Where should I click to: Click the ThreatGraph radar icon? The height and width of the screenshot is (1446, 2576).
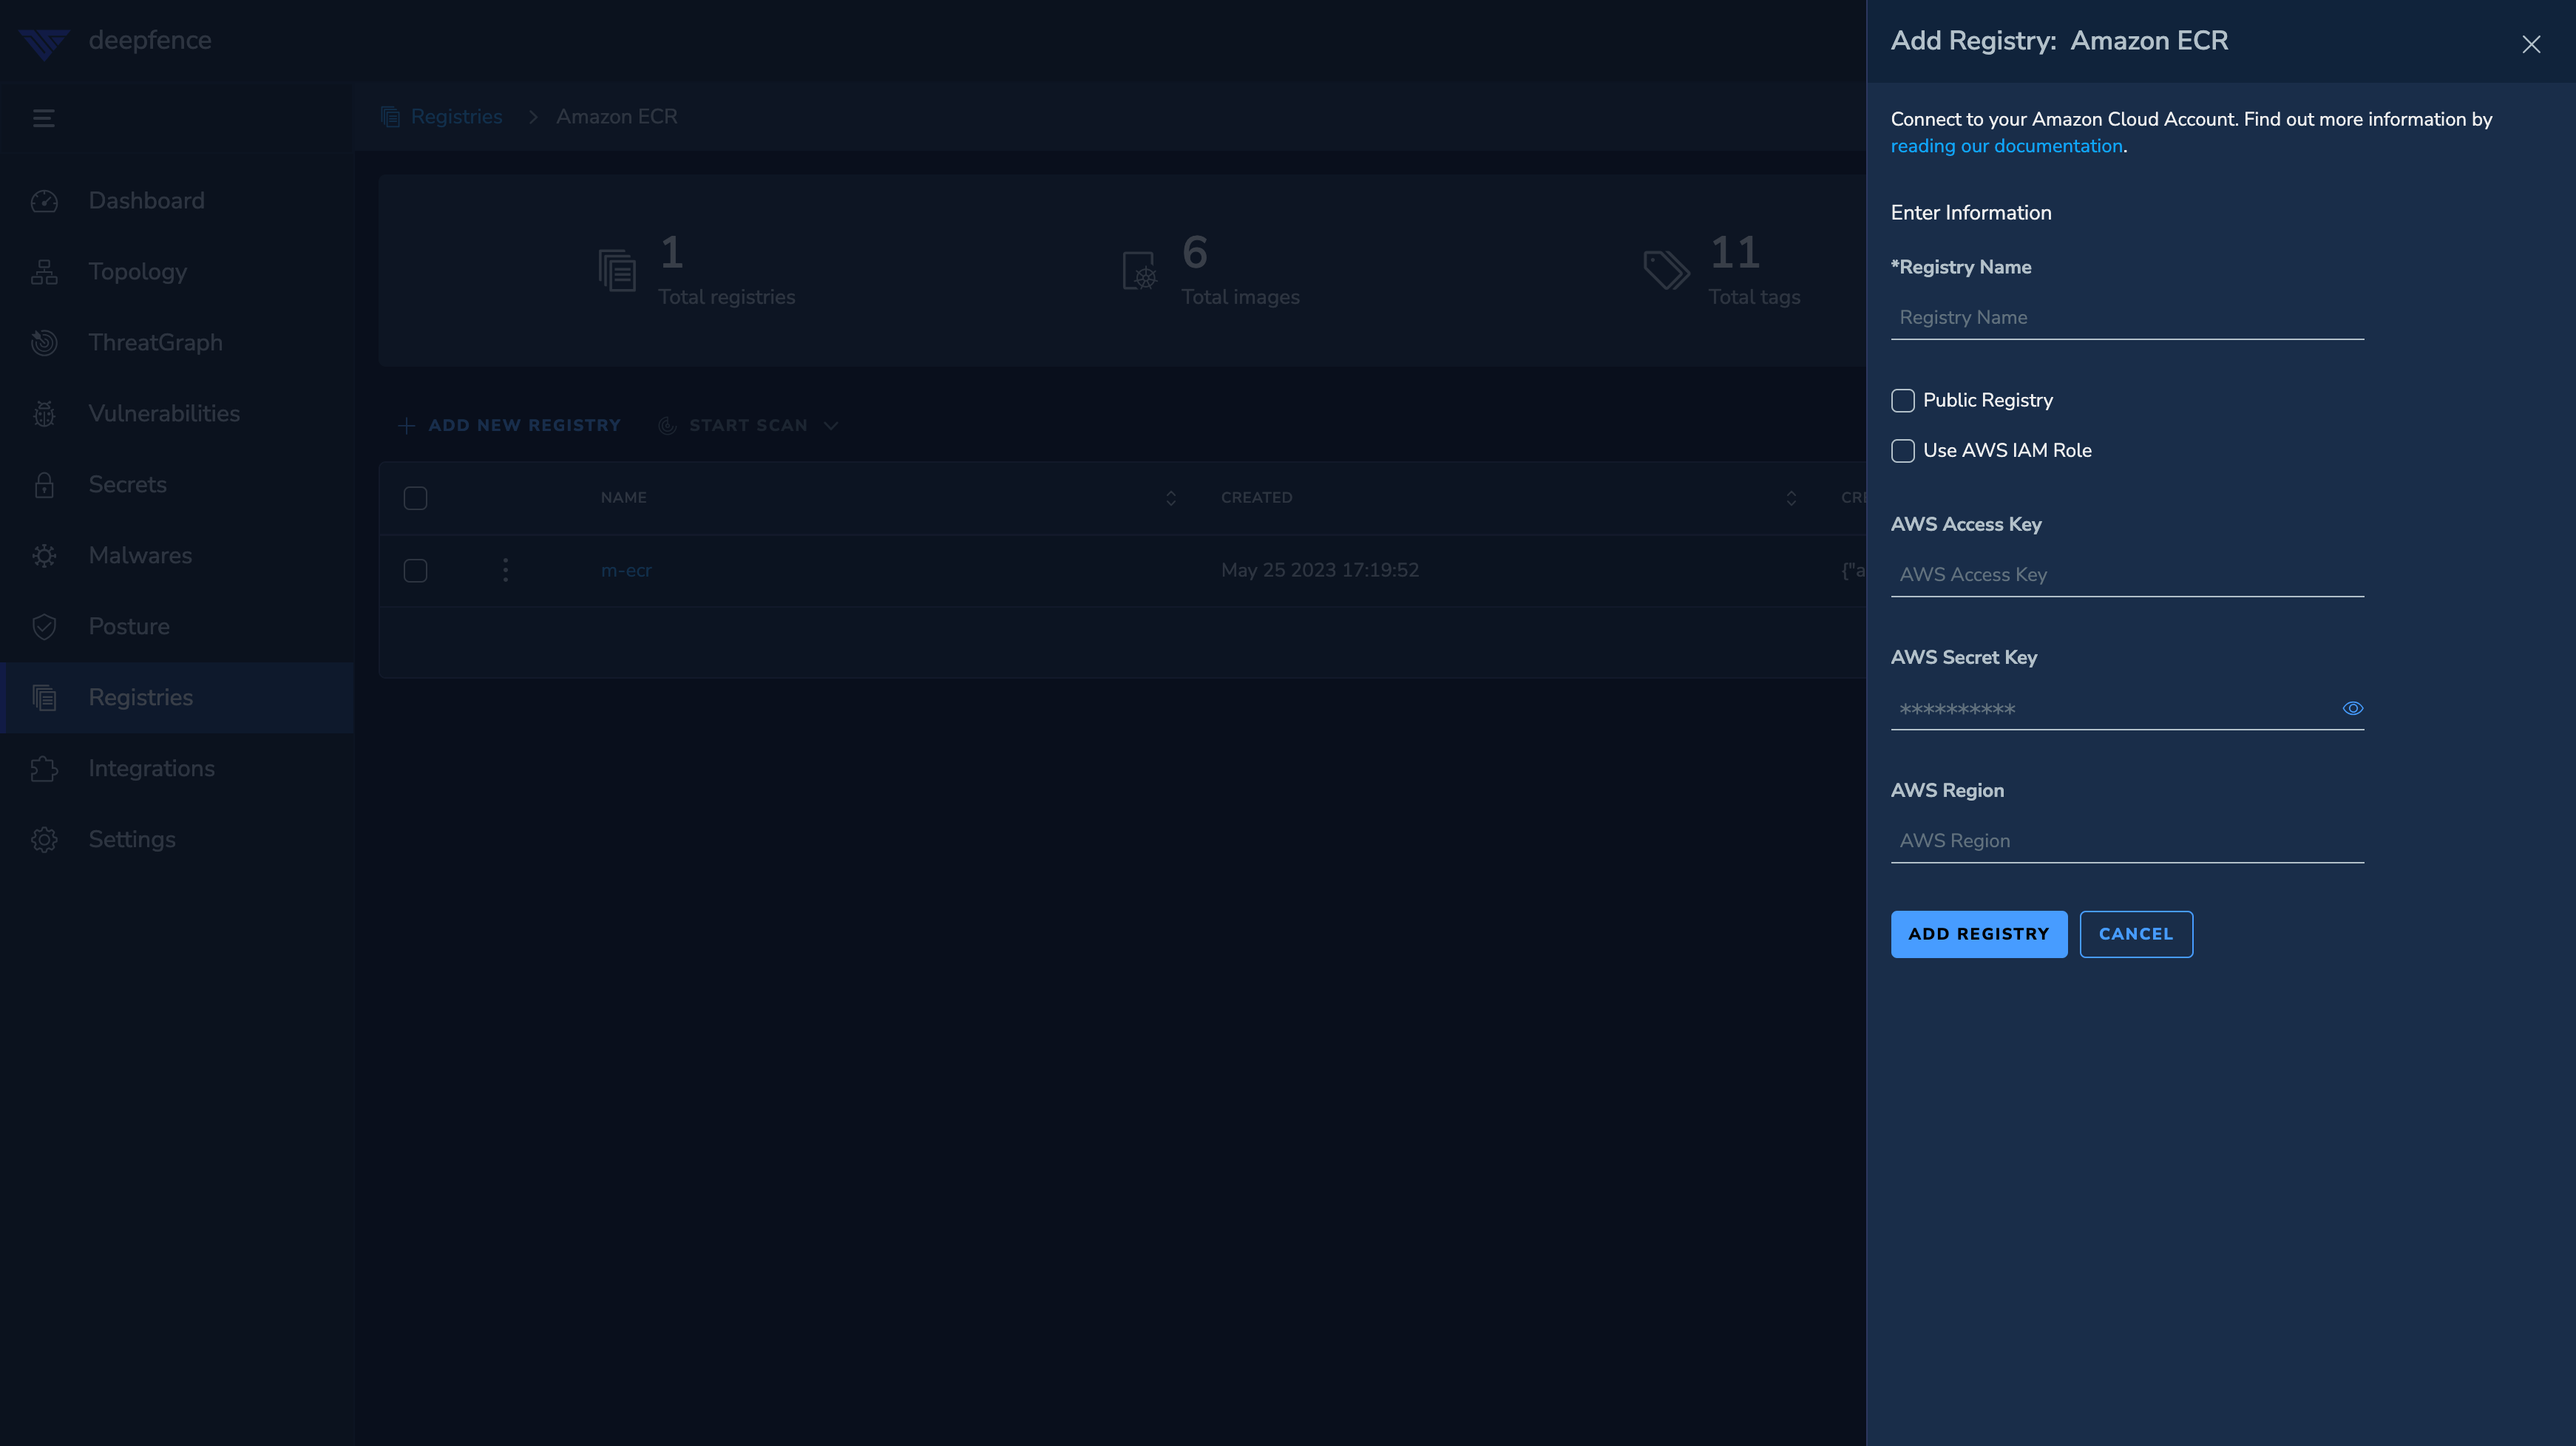pos(44,343)
